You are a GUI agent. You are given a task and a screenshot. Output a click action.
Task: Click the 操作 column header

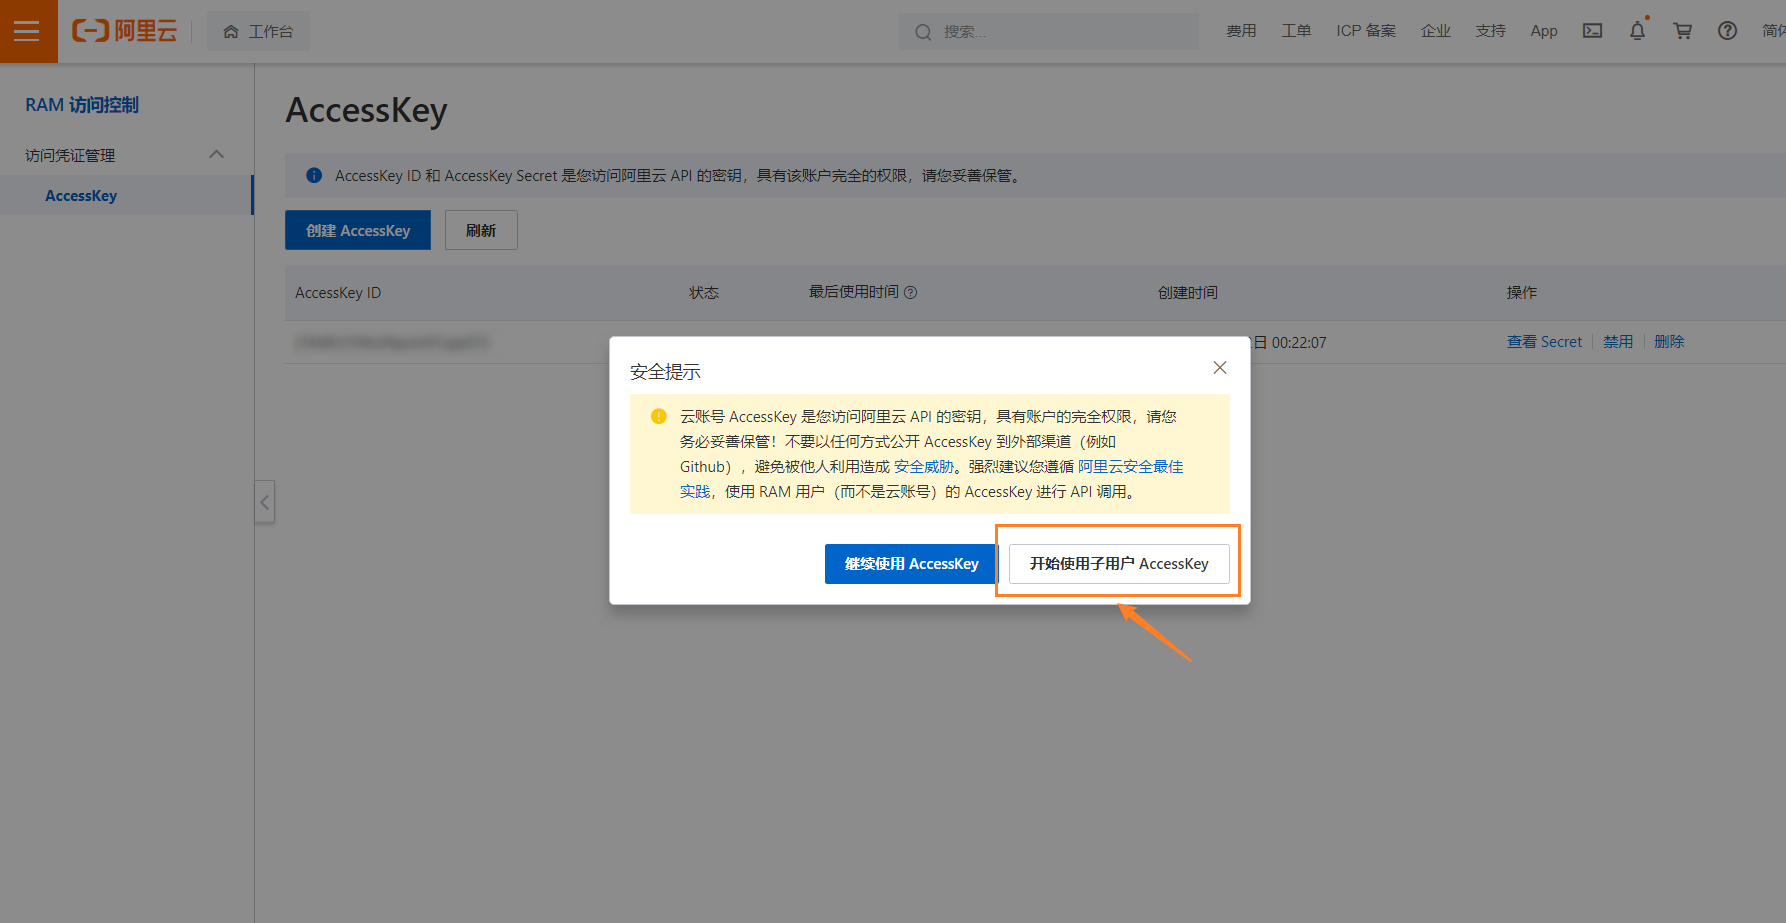[x=1522, y=293]
